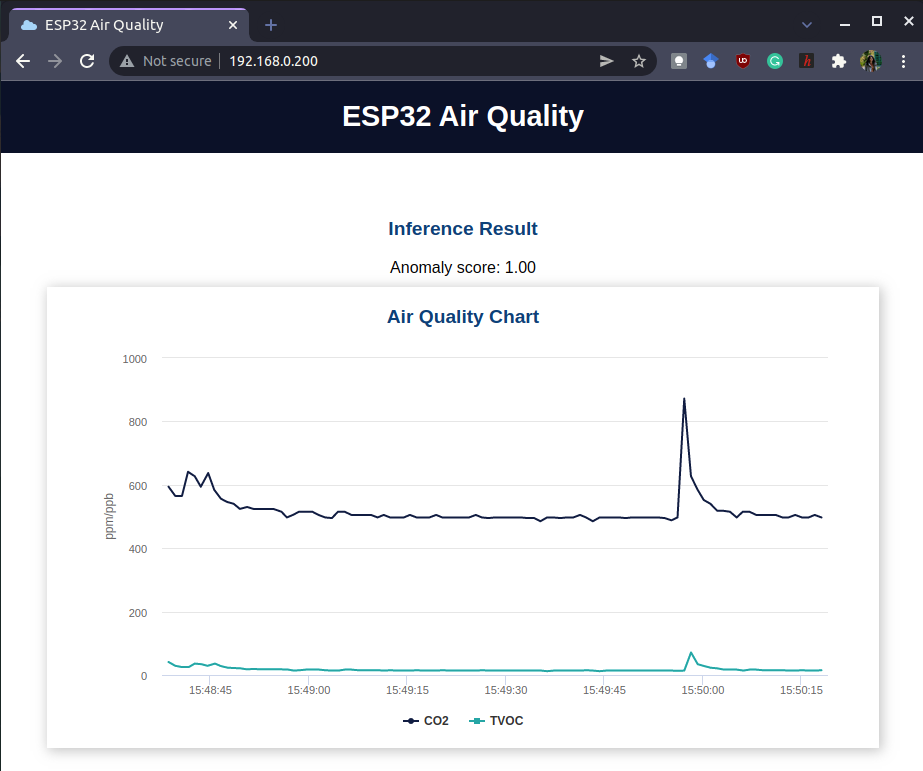Viewport: 923px width, 771px height.
Task: Open the Extensions puzzle piece menu
Action: (x=839, y=61)
